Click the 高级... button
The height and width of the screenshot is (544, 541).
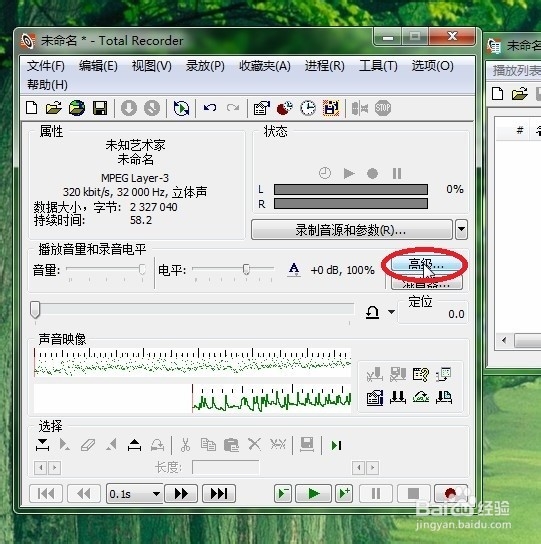427,265
